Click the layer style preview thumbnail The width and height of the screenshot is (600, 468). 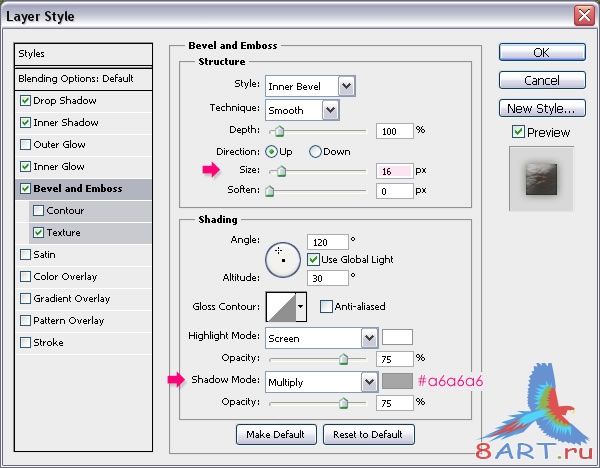point(541,179)
